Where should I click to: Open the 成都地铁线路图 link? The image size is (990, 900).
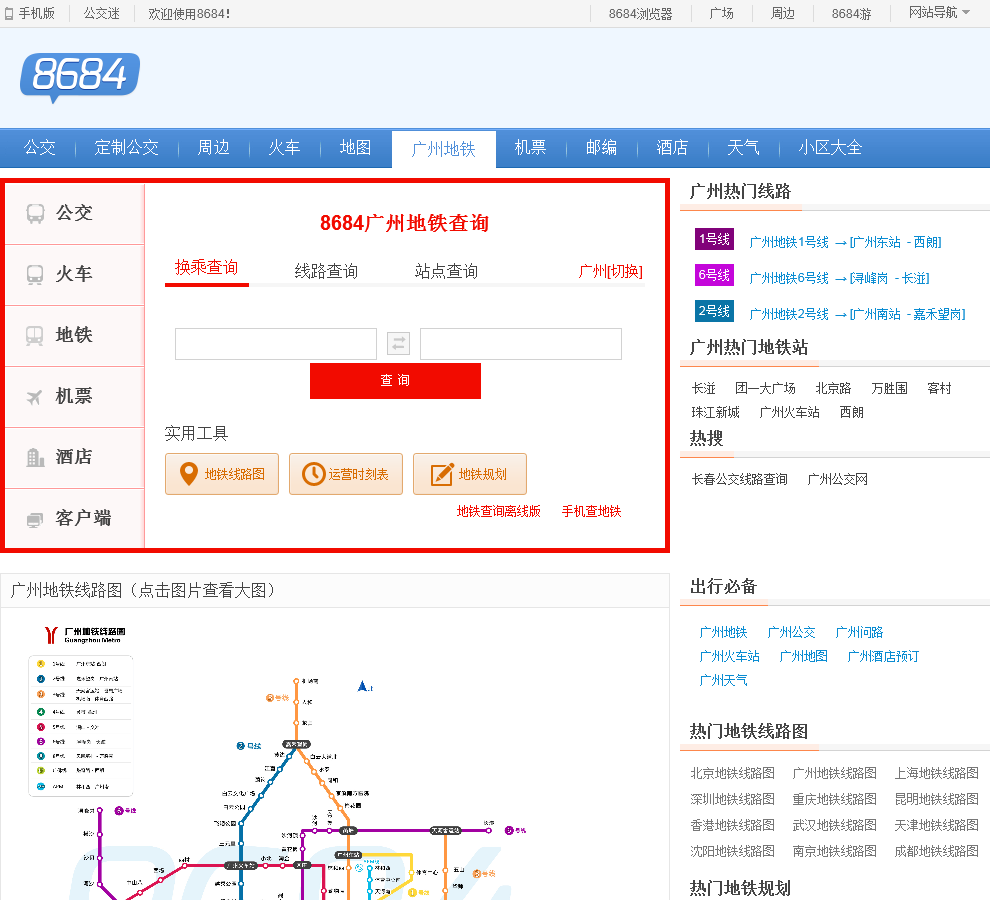(936, 851)
